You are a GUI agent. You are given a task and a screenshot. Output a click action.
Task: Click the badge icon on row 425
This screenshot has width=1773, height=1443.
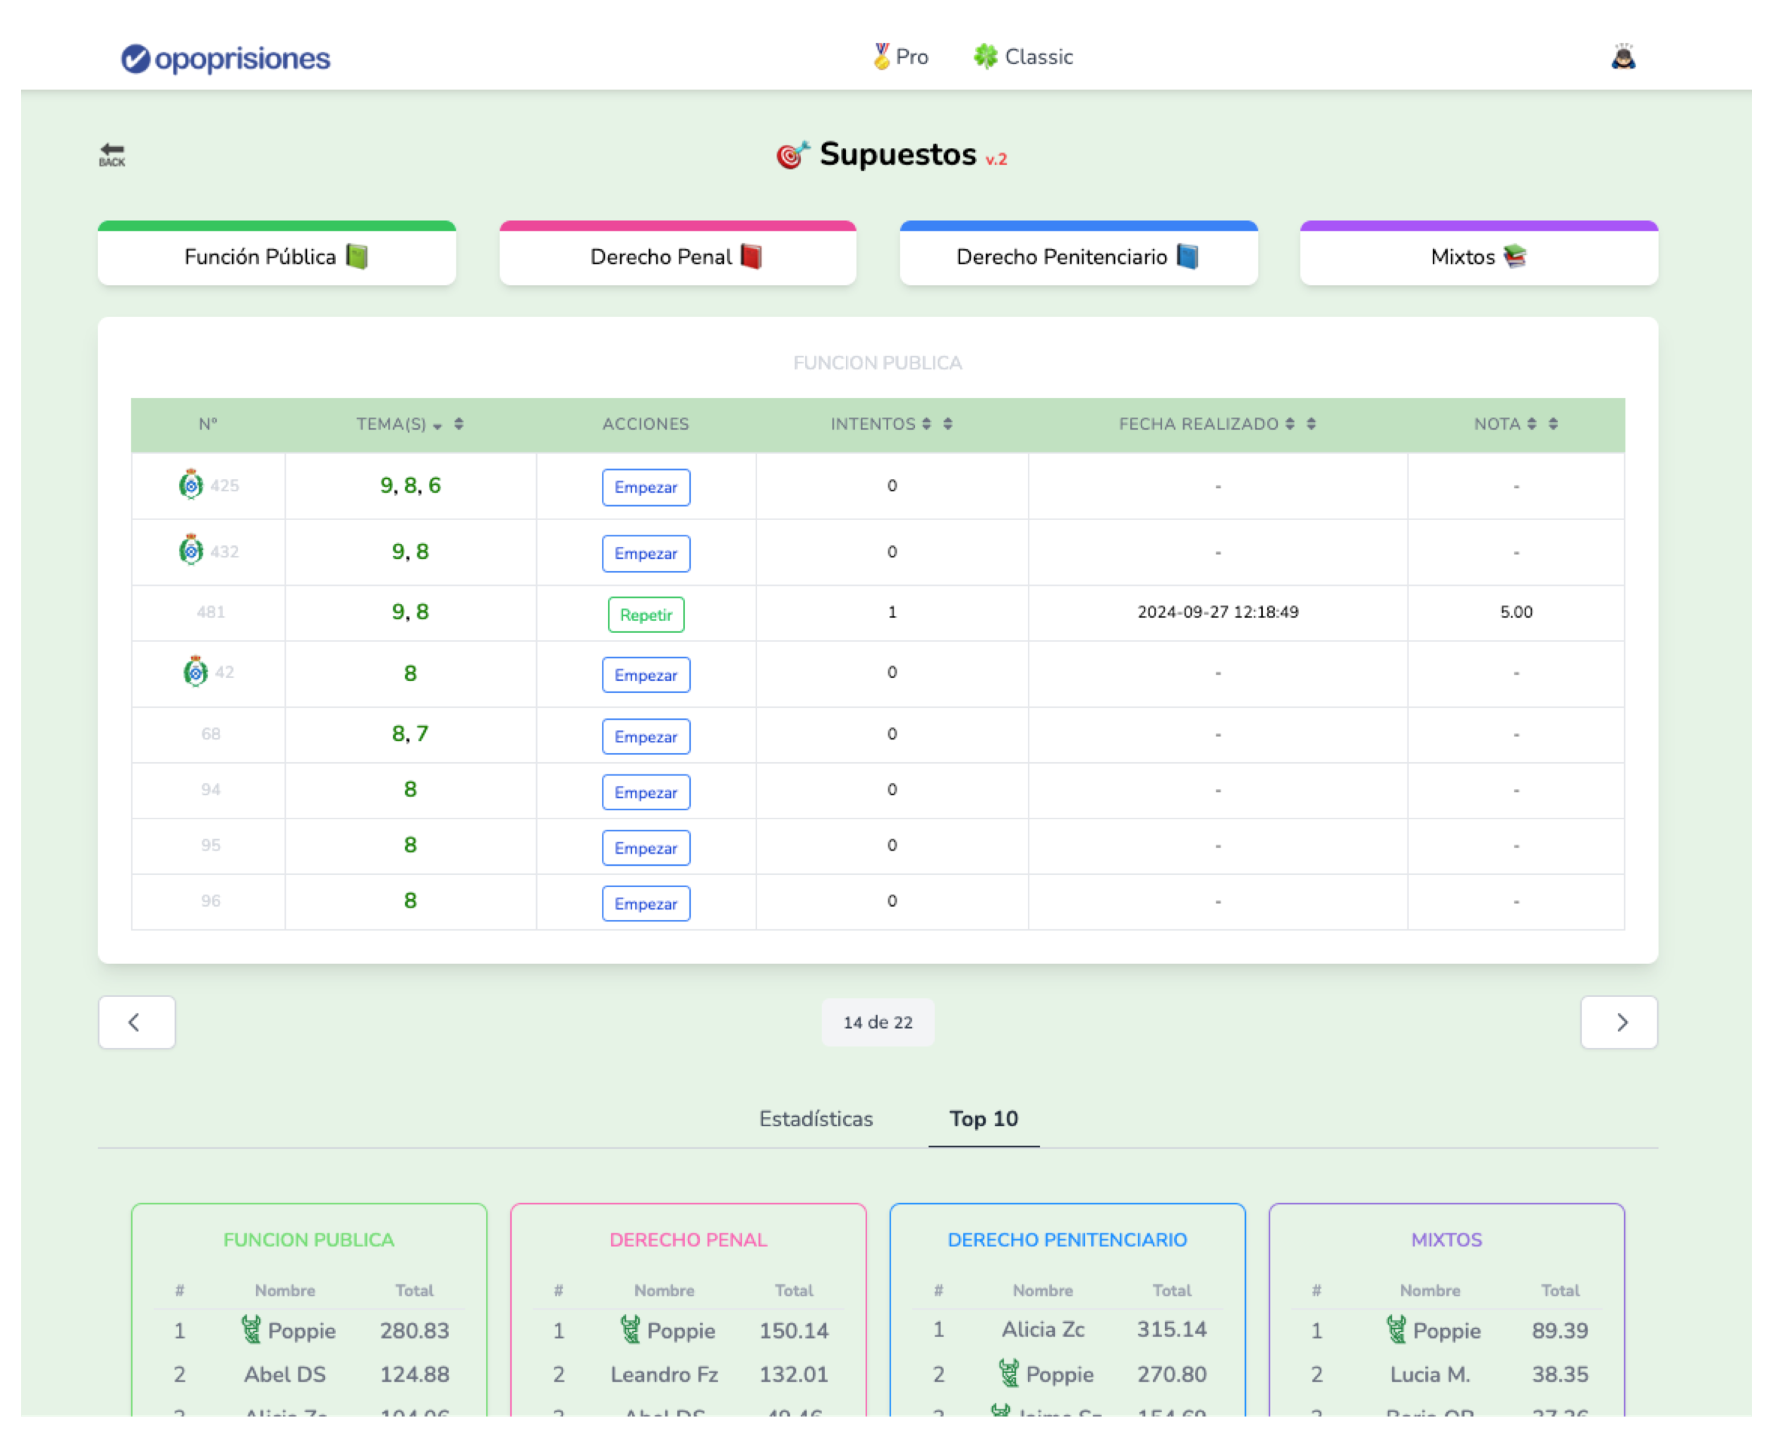pyautogui.click(x=191, y=485)
